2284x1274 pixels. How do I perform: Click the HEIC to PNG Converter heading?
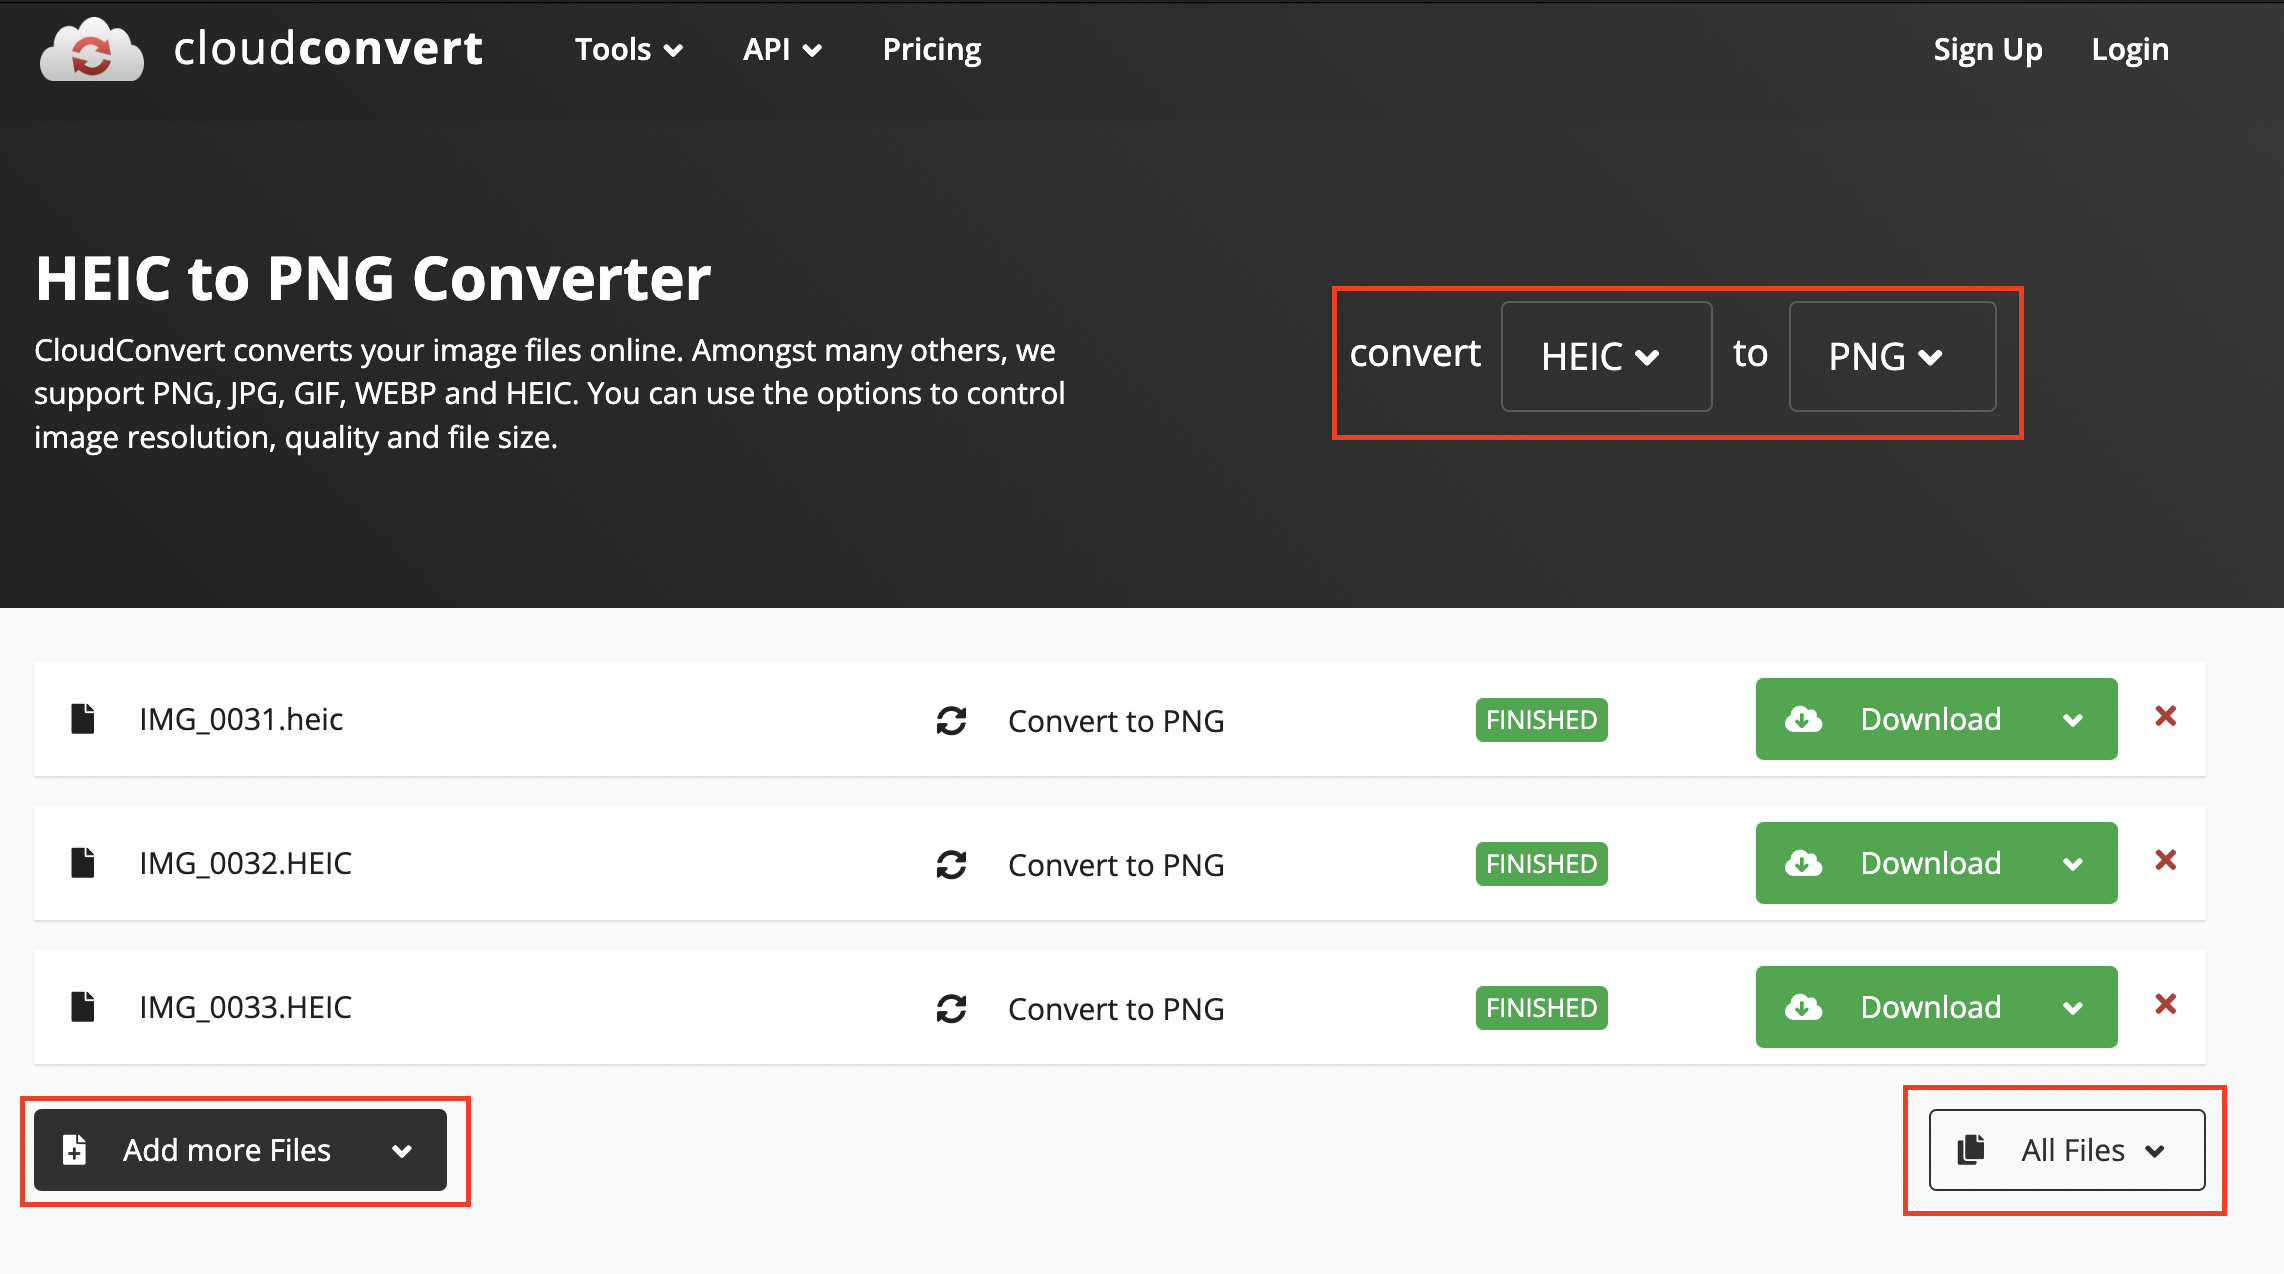[x=373, y=278]
